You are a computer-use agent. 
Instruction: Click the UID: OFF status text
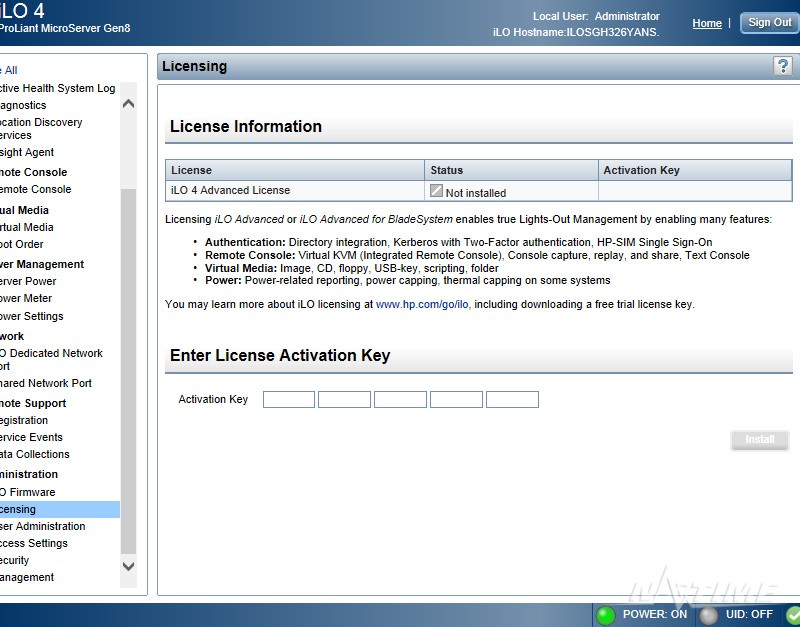tap(749, 614)
